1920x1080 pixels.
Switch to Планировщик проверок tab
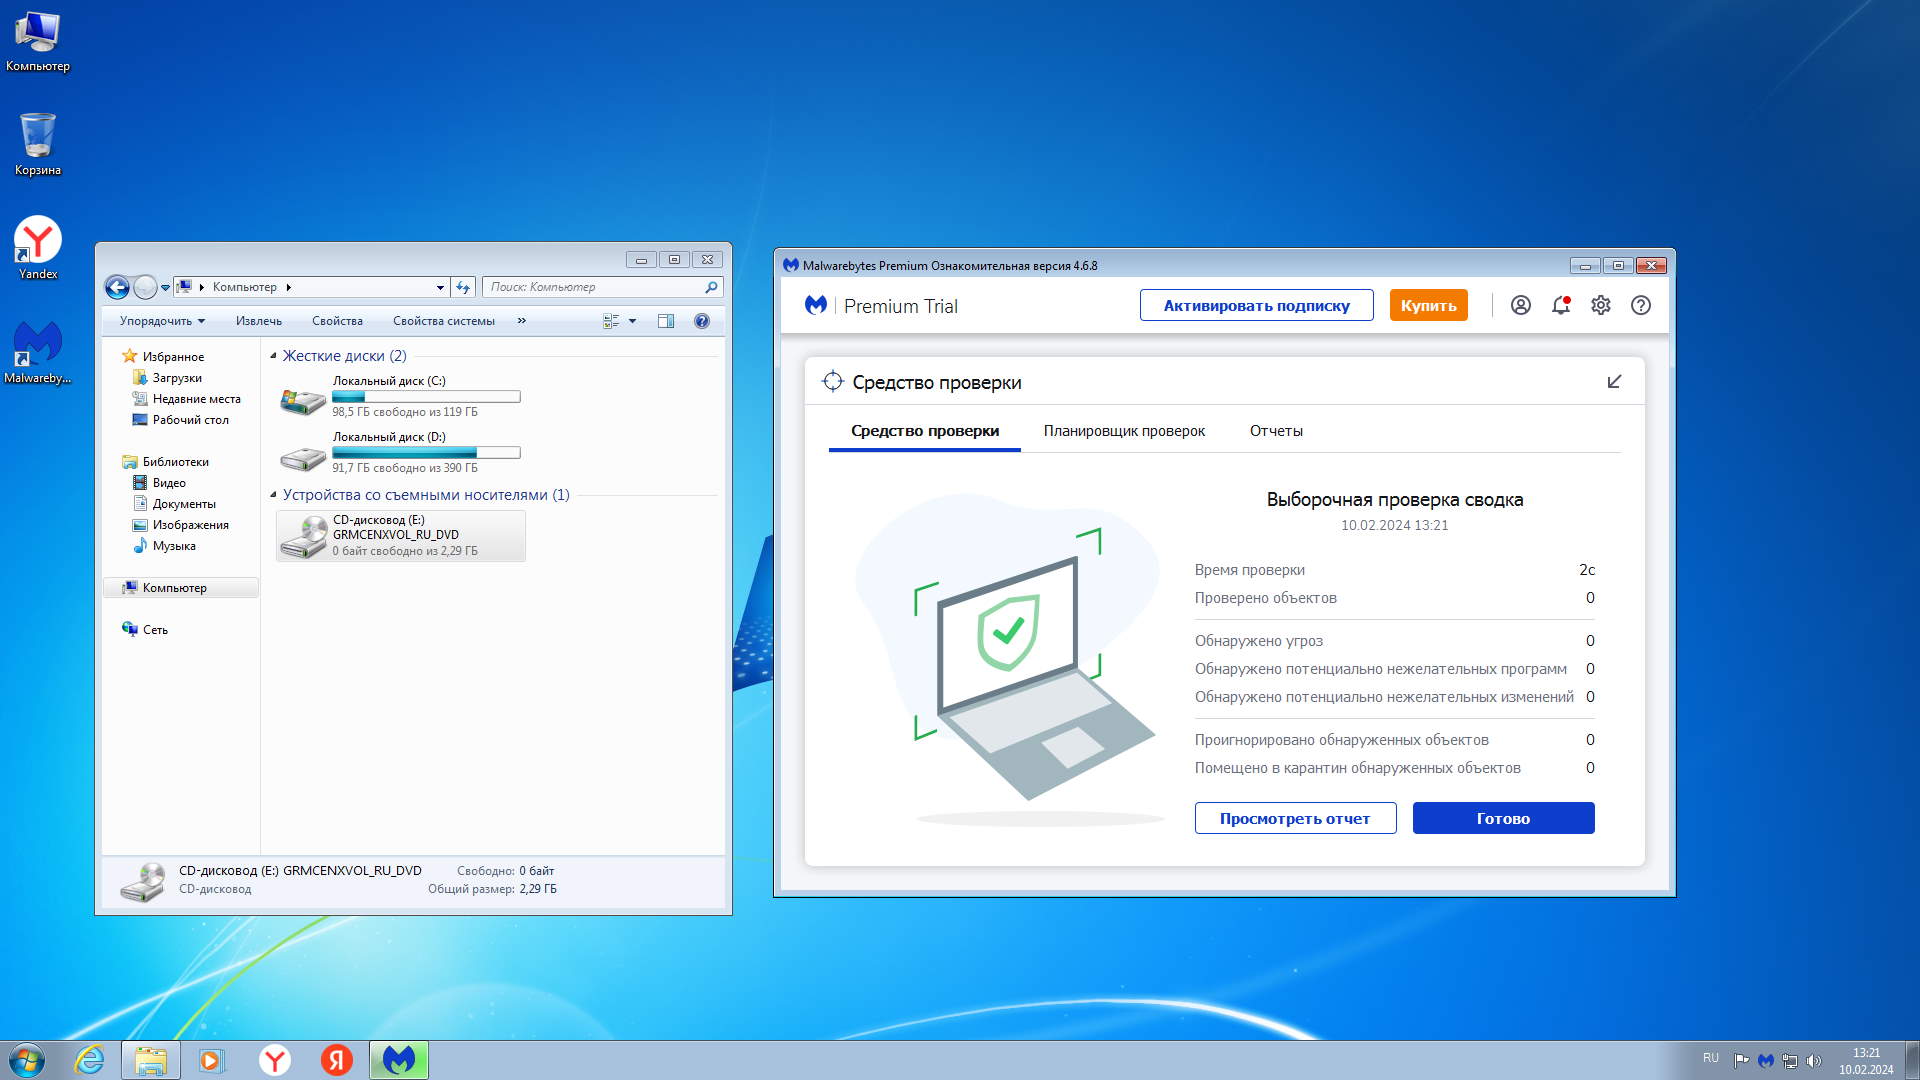pyautogui.click(x=1124, y=431)
